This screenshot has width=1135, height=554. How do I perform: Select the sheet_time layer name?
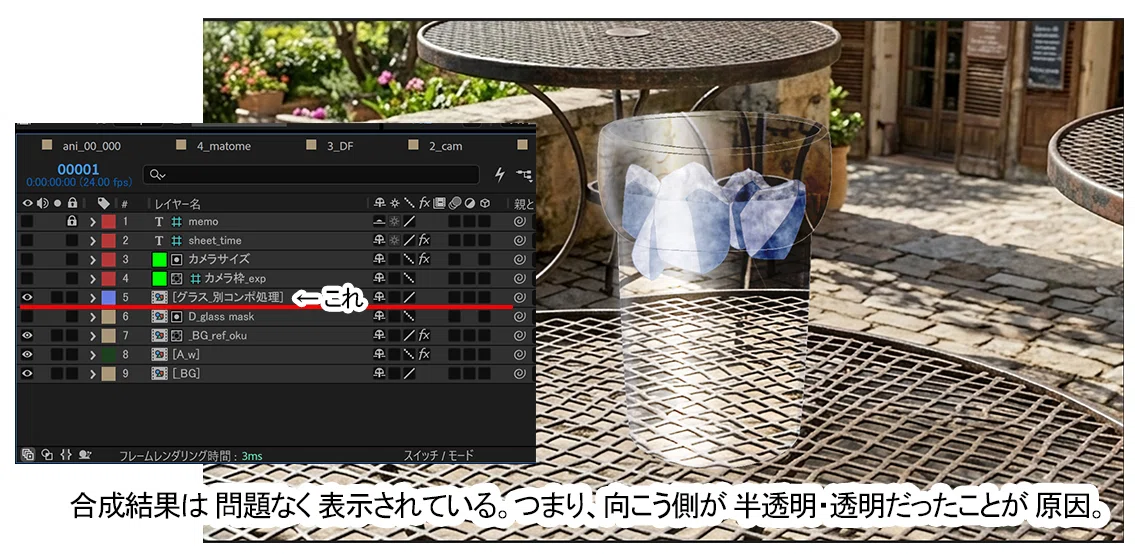pos(215,240)
